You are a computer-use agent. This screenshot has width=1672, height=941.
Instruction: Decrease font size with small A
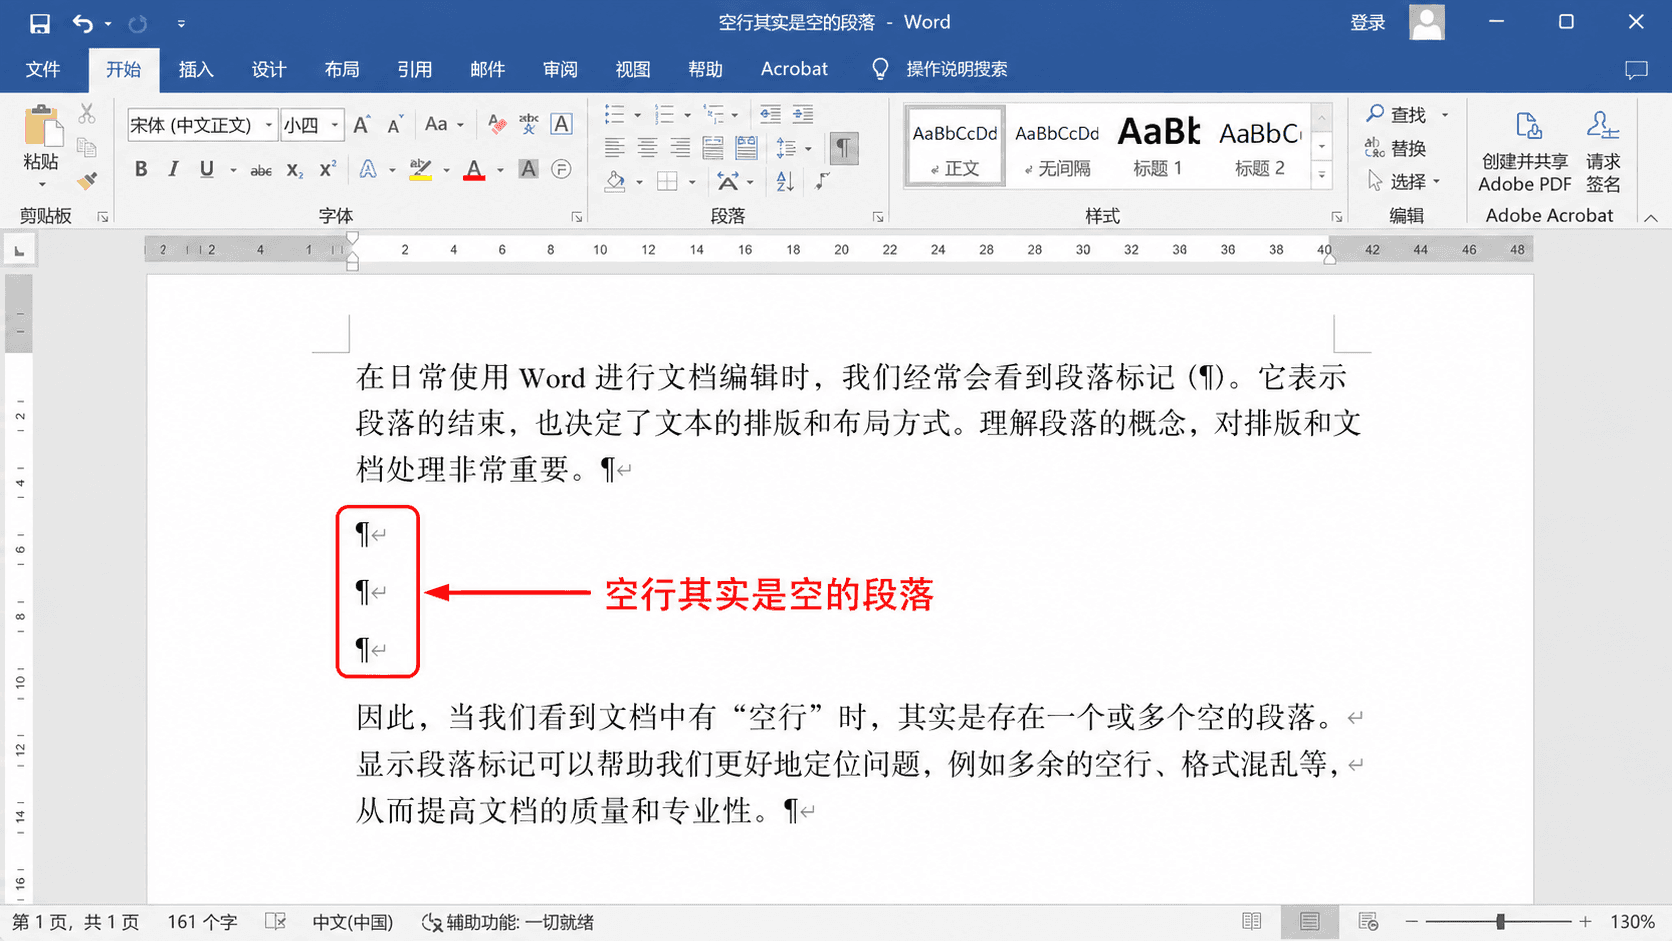[x=395, y=125]
